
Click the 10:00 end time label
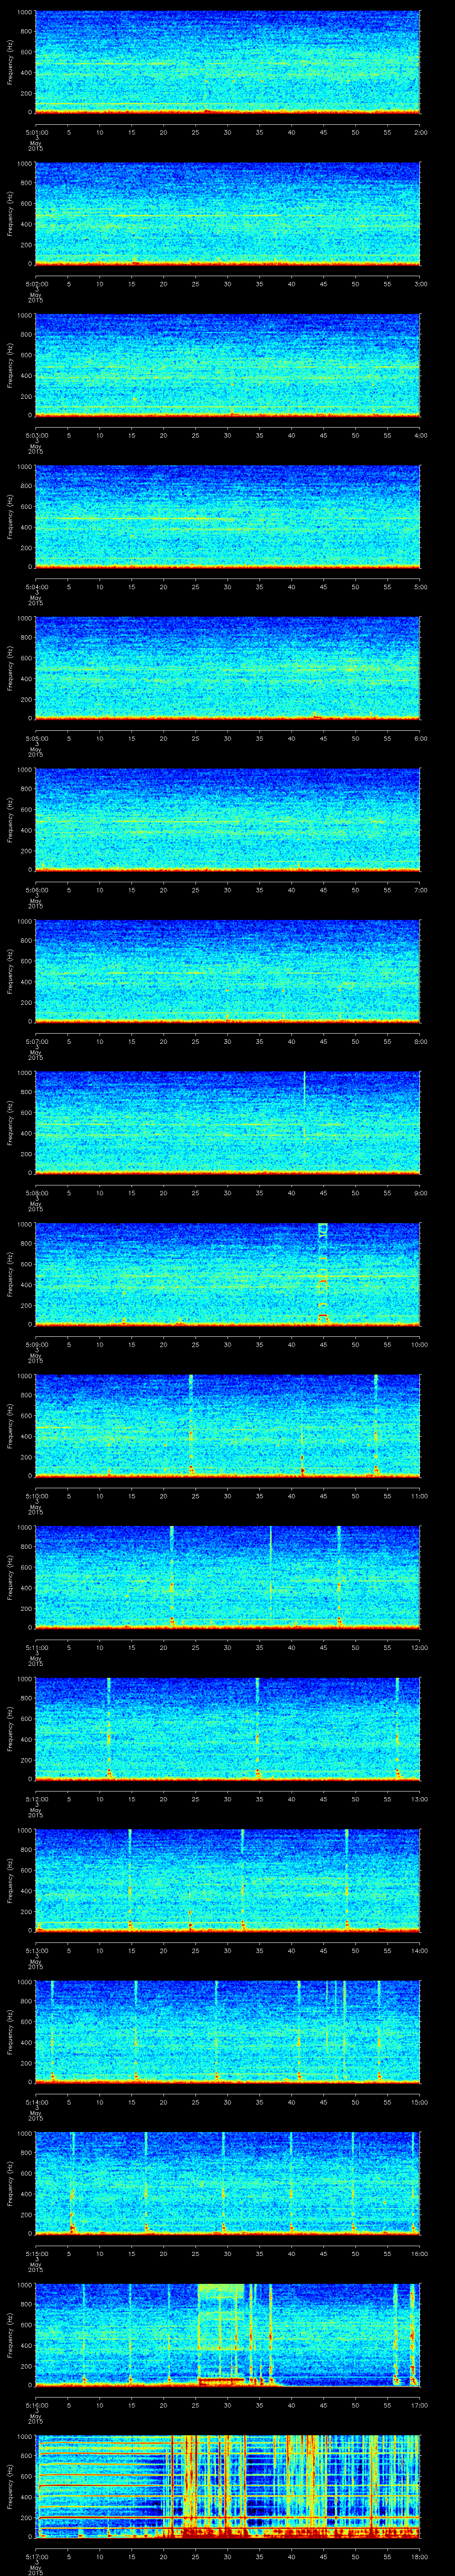point(419,1345)
